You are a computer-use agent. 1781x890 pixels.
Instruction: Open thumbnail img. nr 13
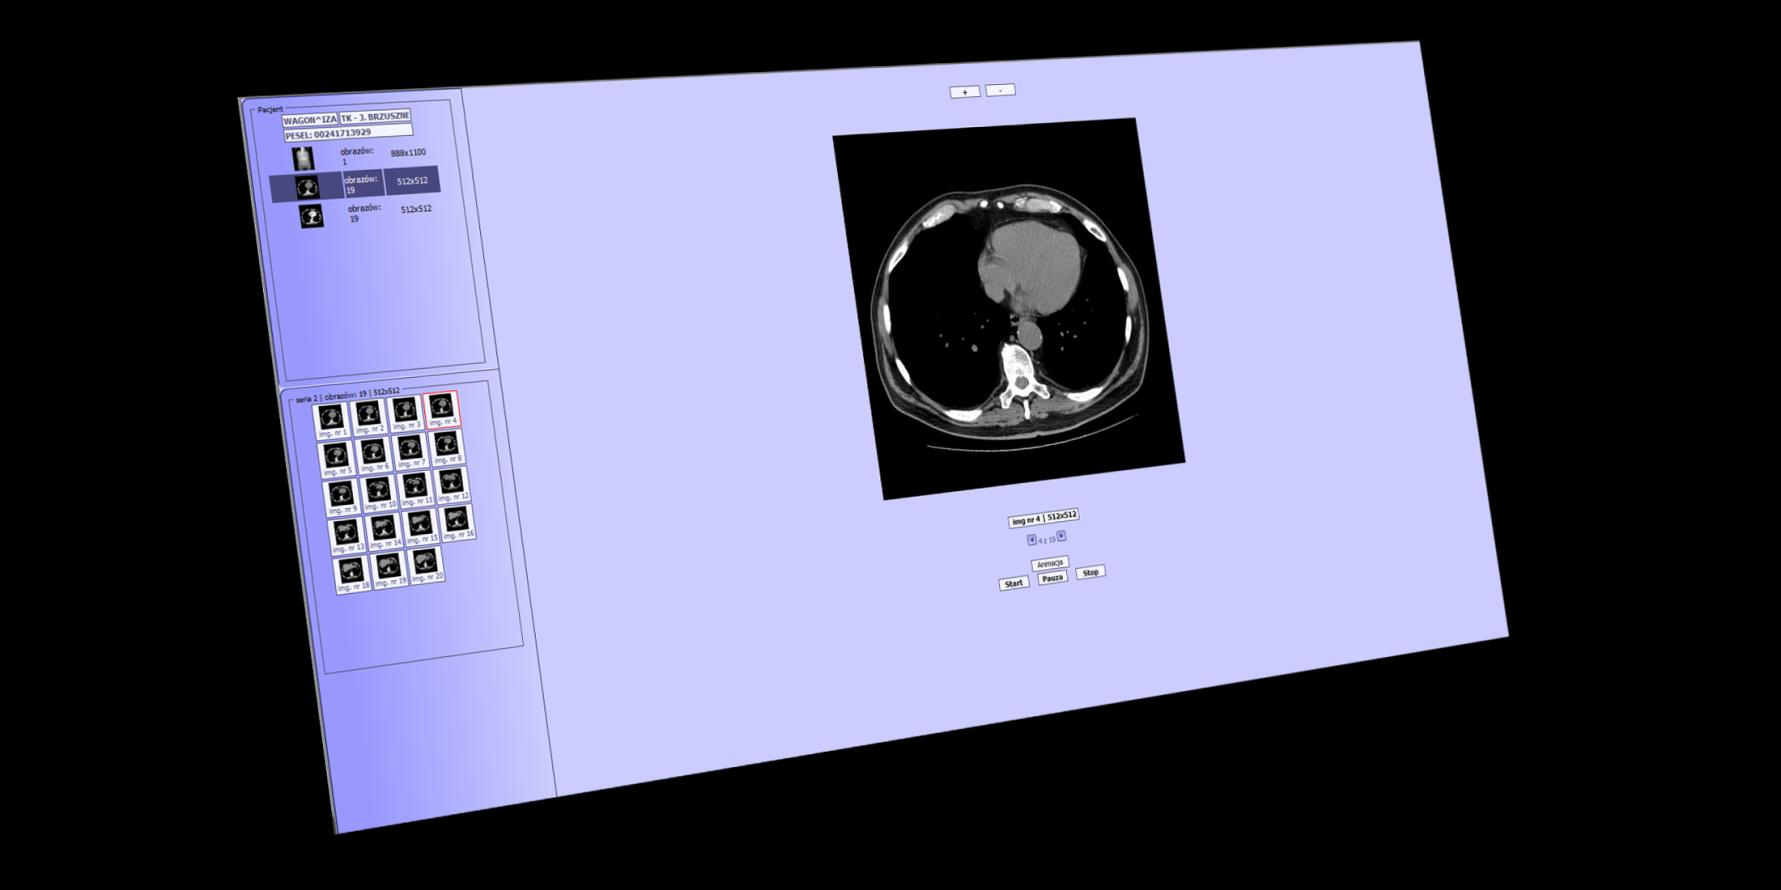point(346,535)
